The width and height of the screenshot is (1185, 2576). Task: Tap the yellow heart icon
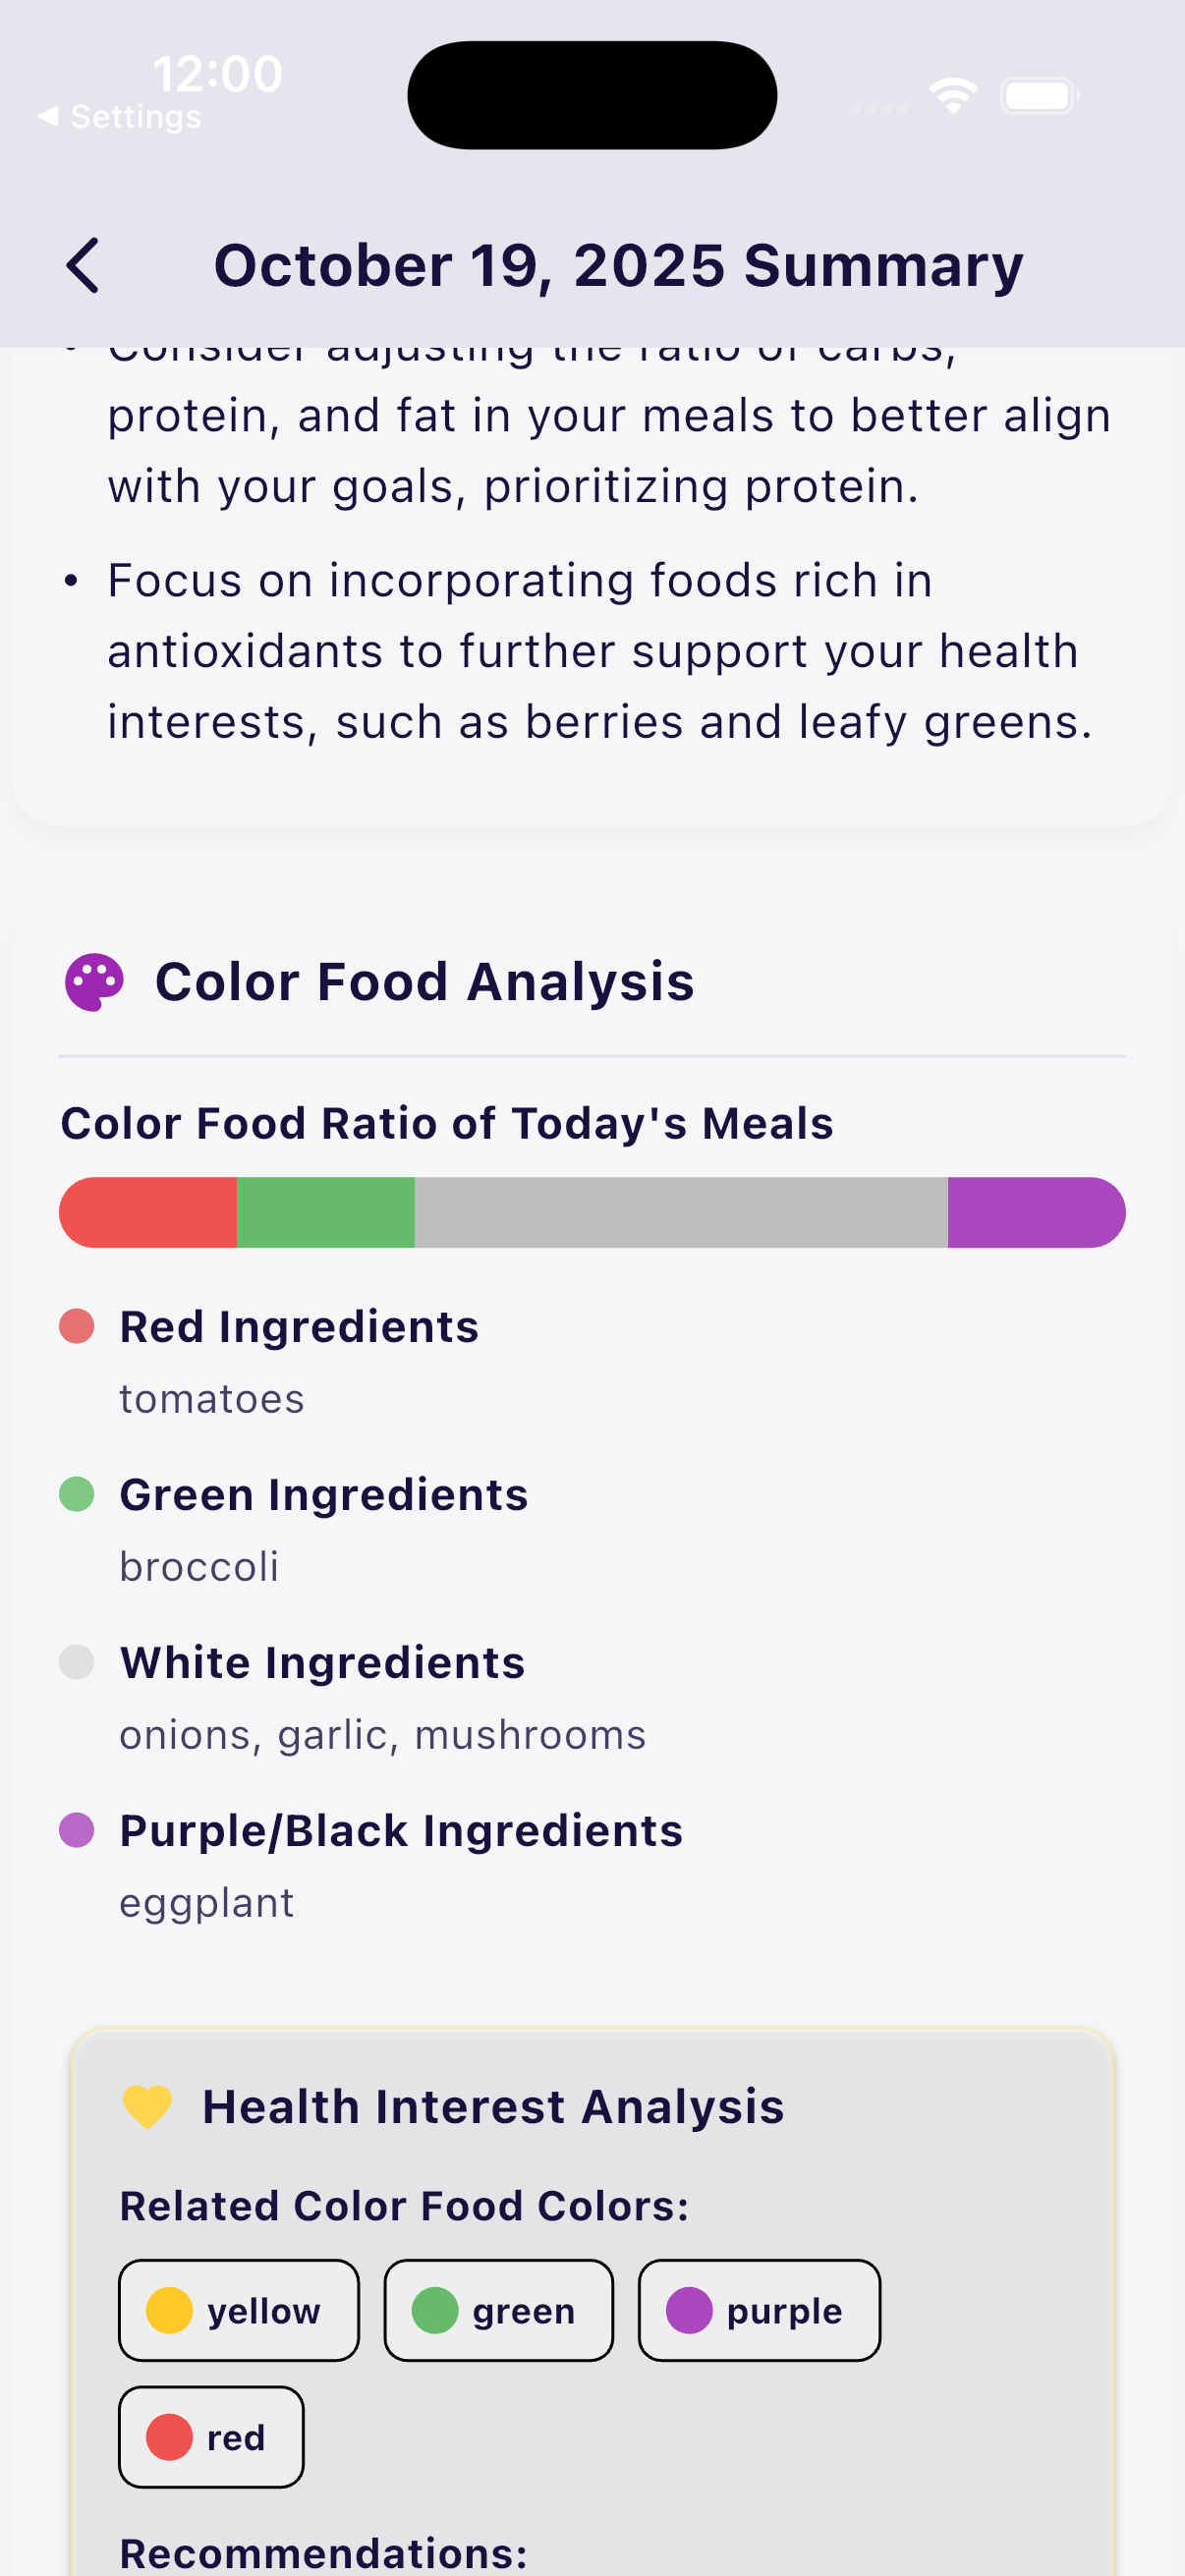coord(147,2107)
